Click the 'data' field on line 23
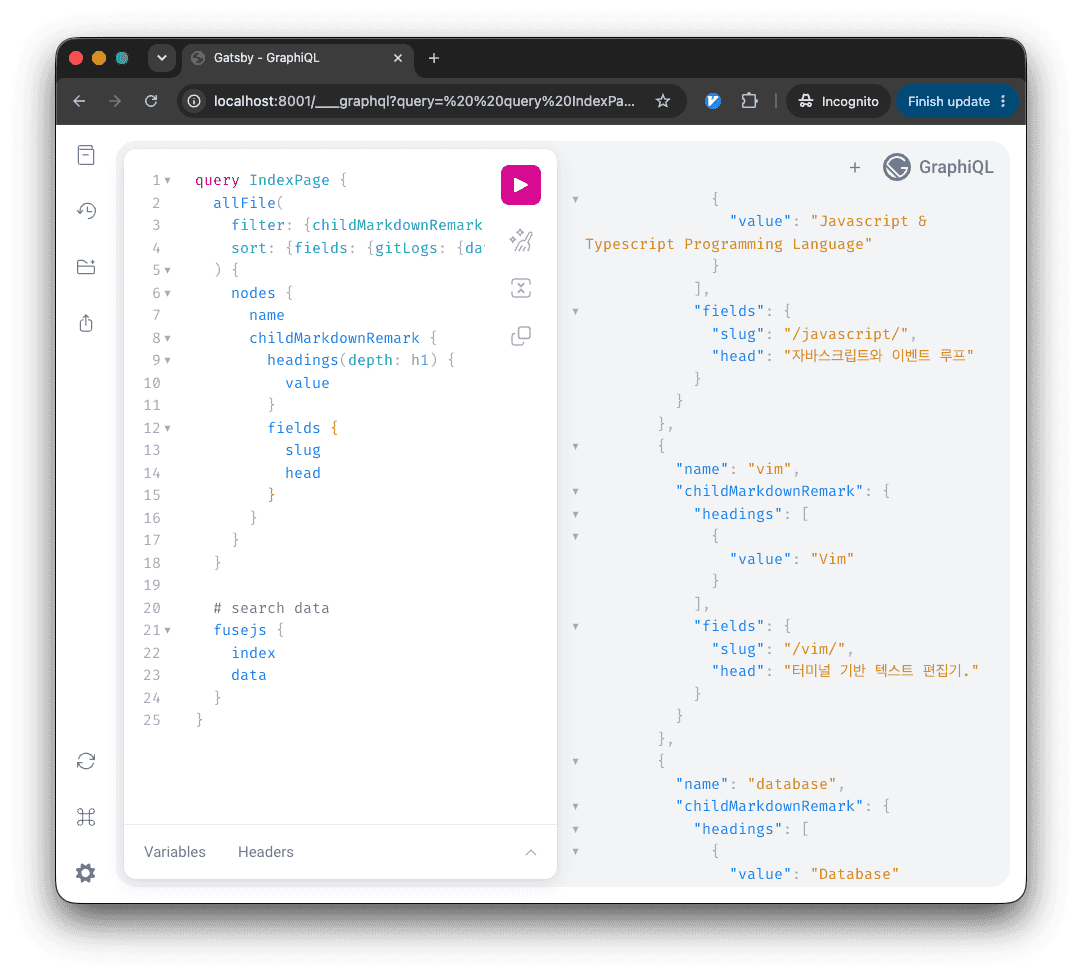The width and height of the screenshot is (1082, 977). 248,675
